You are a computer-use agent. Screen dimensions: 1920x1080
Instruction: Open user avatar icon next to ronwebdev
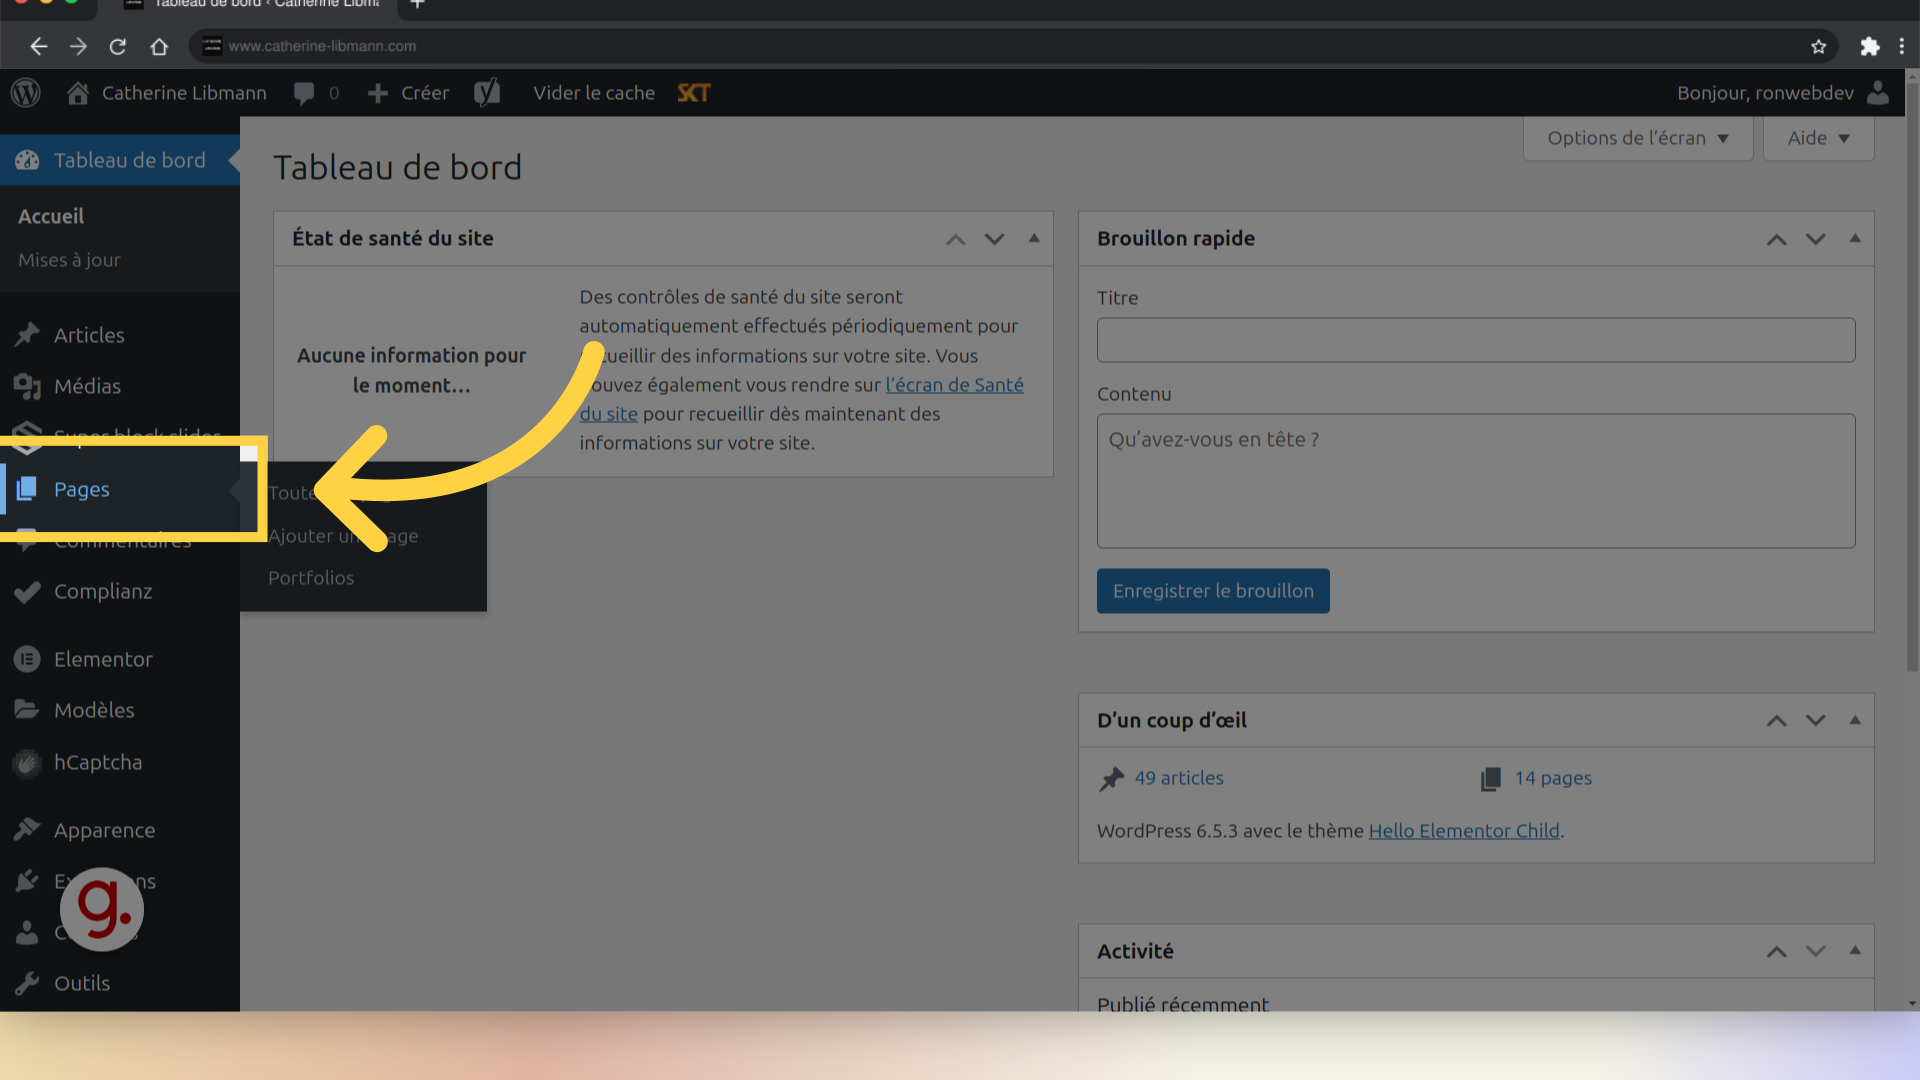(1878, 93)
